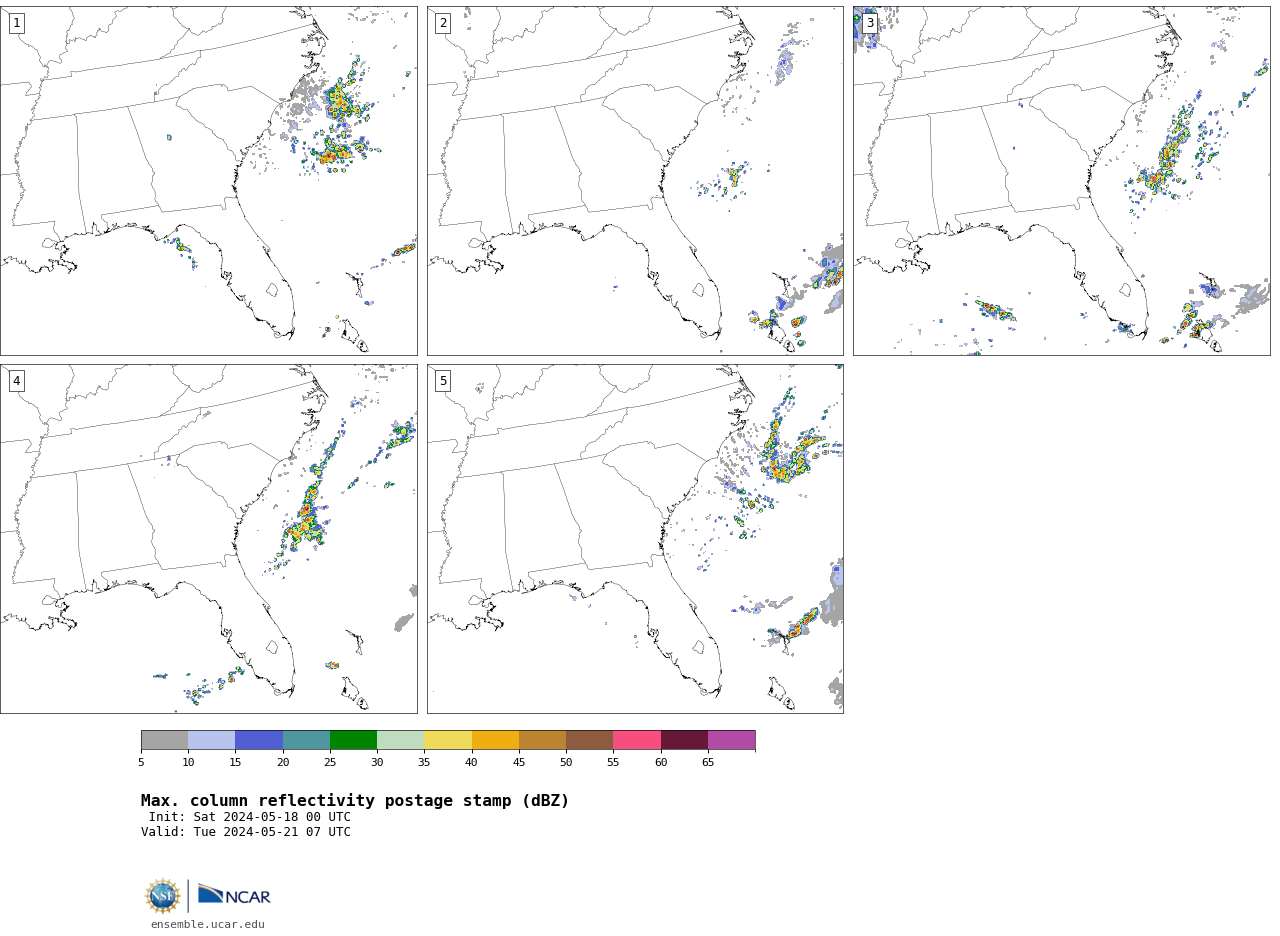Click the blue 15-20 dBZ swatch
Image resolution: width=1280 pixels, height=936 pixels.
[x=259, y=740]
